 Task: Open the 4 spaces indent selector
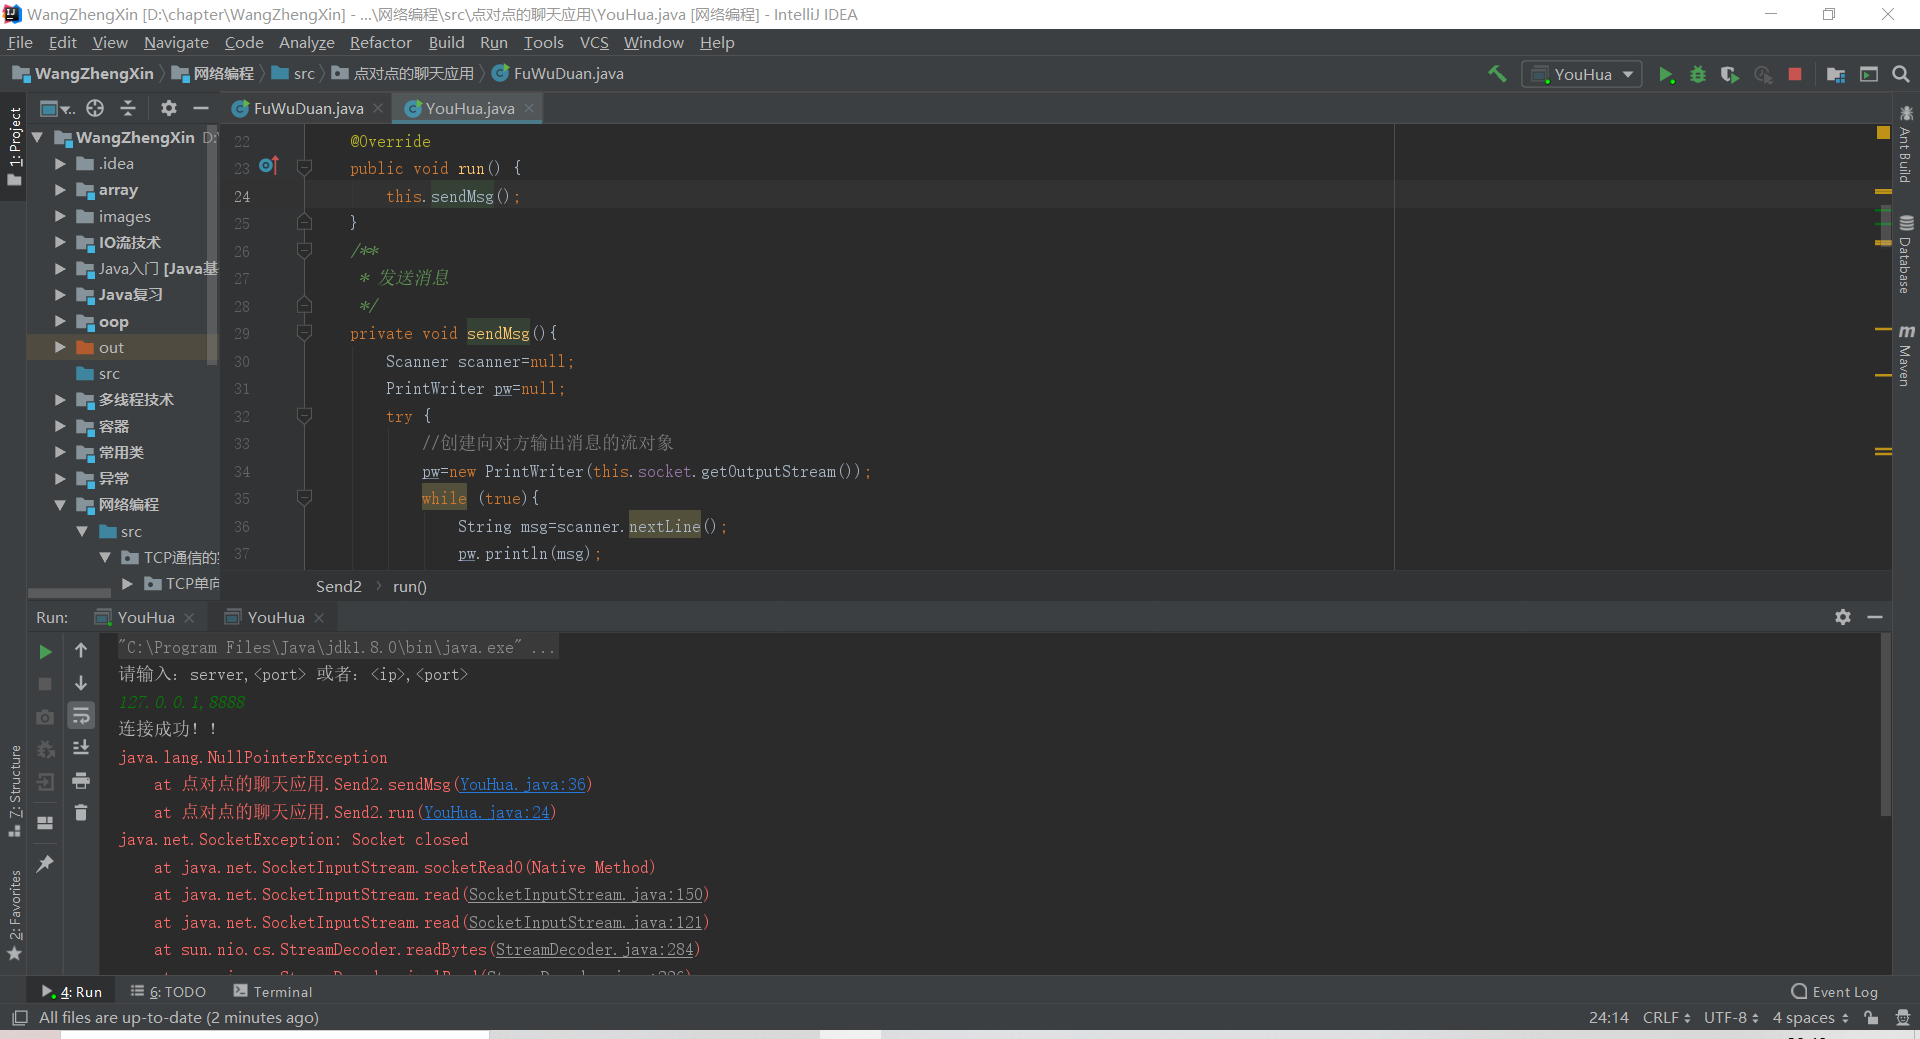(1810, 1018)
